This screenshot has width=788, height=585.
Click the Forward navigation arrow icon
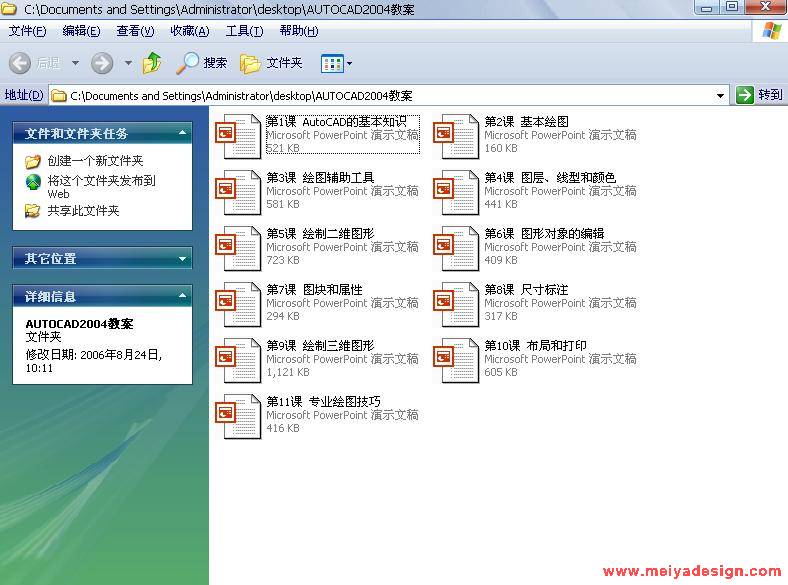coord(101,63)
